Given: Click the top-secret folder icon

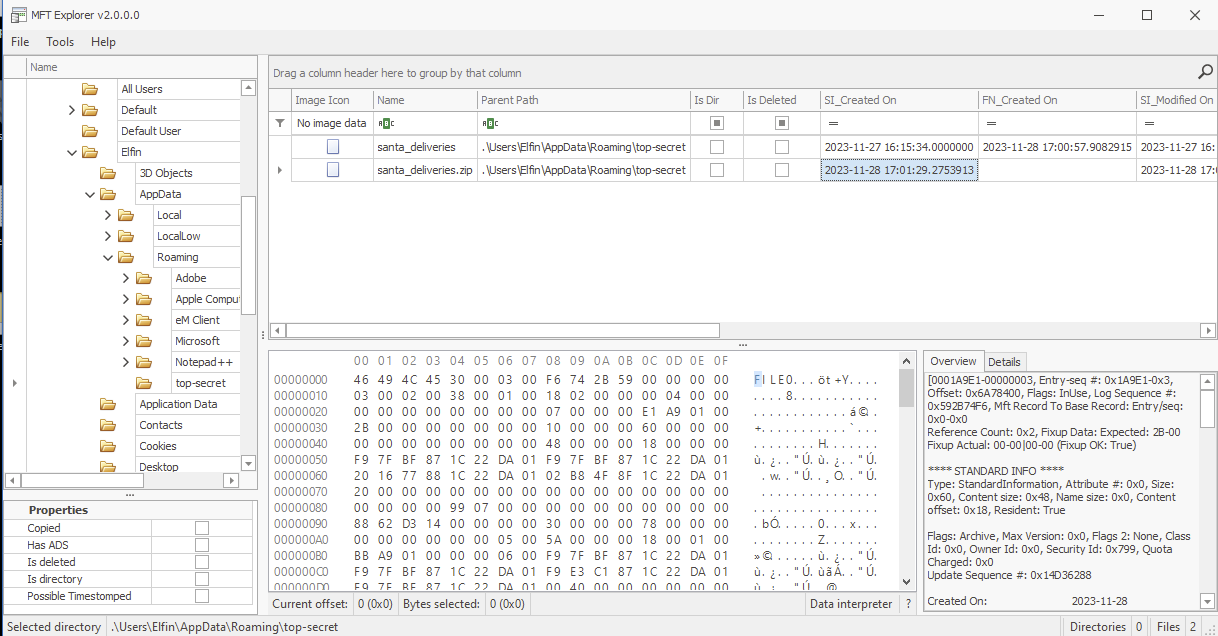Looking at the screenshot, I should click(x=144, y=383).
